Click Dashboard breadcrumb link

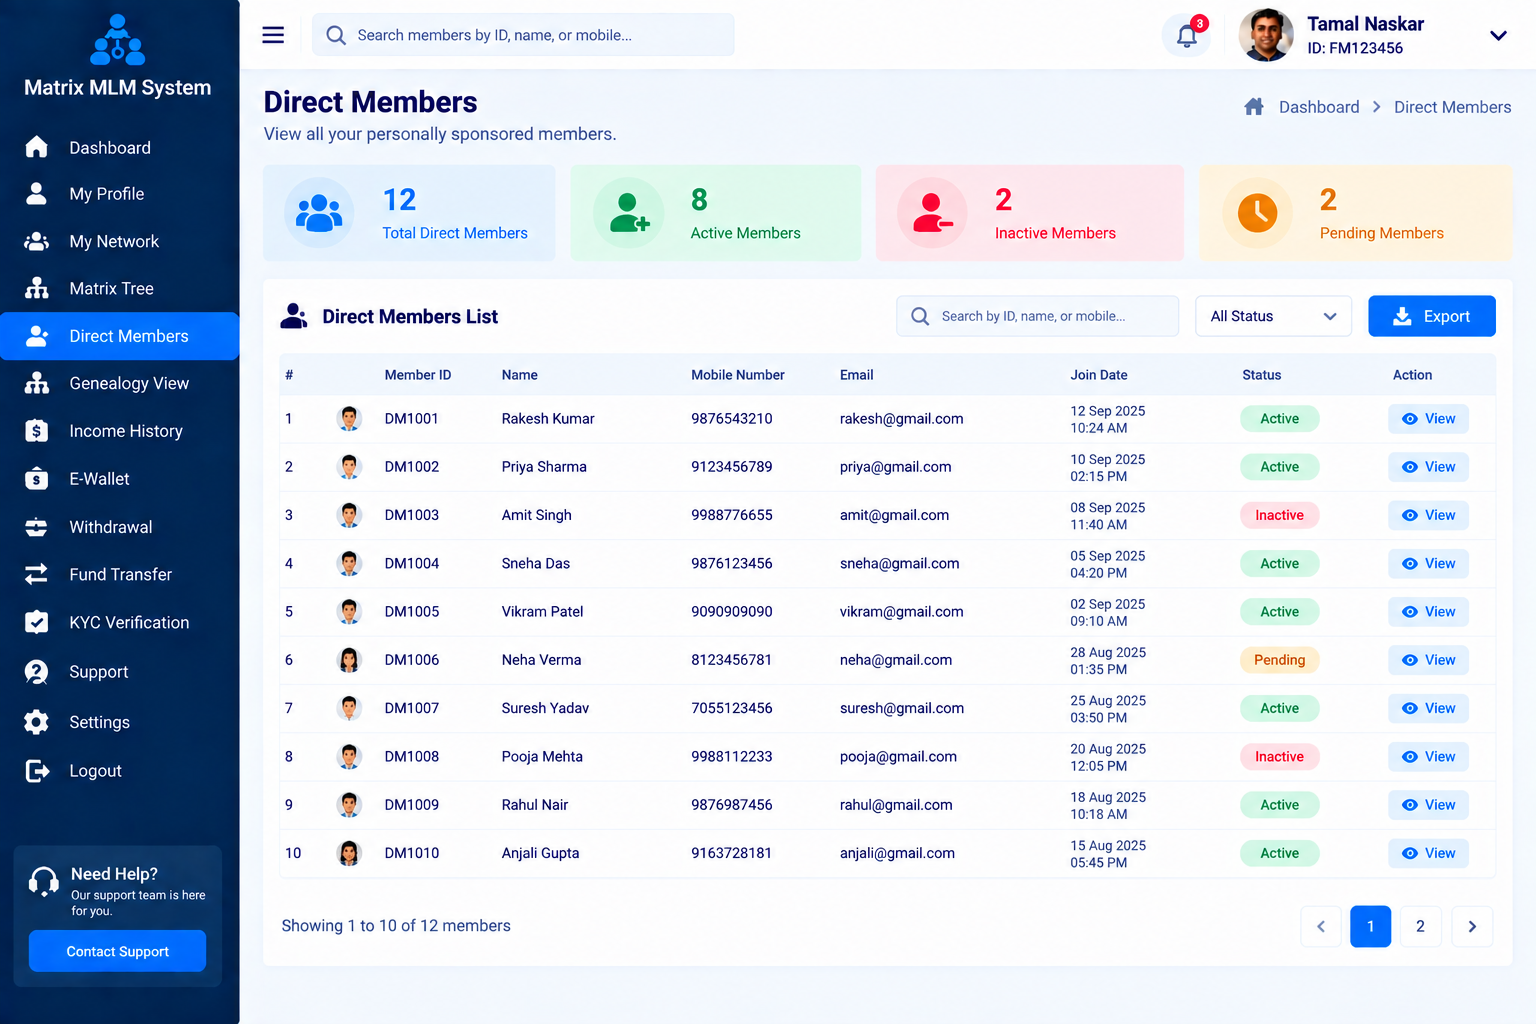pyautogui.click(x=1319, y=107)
